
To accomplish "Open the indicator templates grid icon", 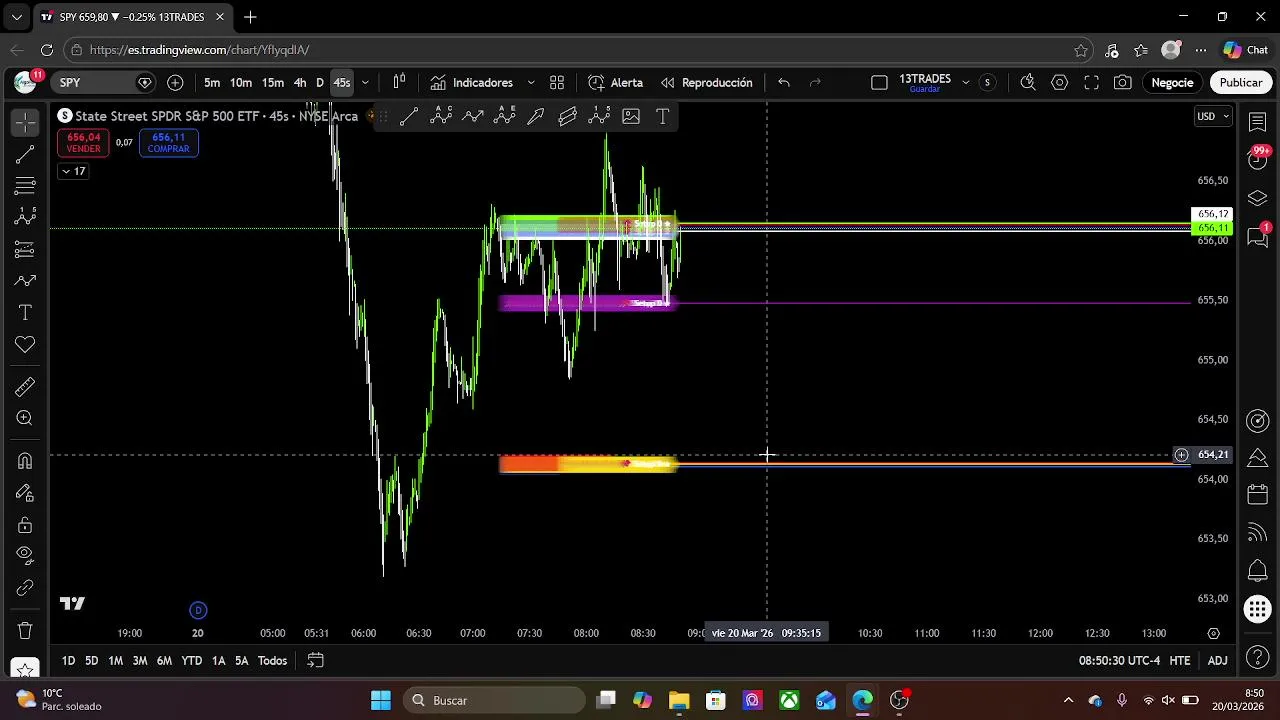I will tap(557, 83).
